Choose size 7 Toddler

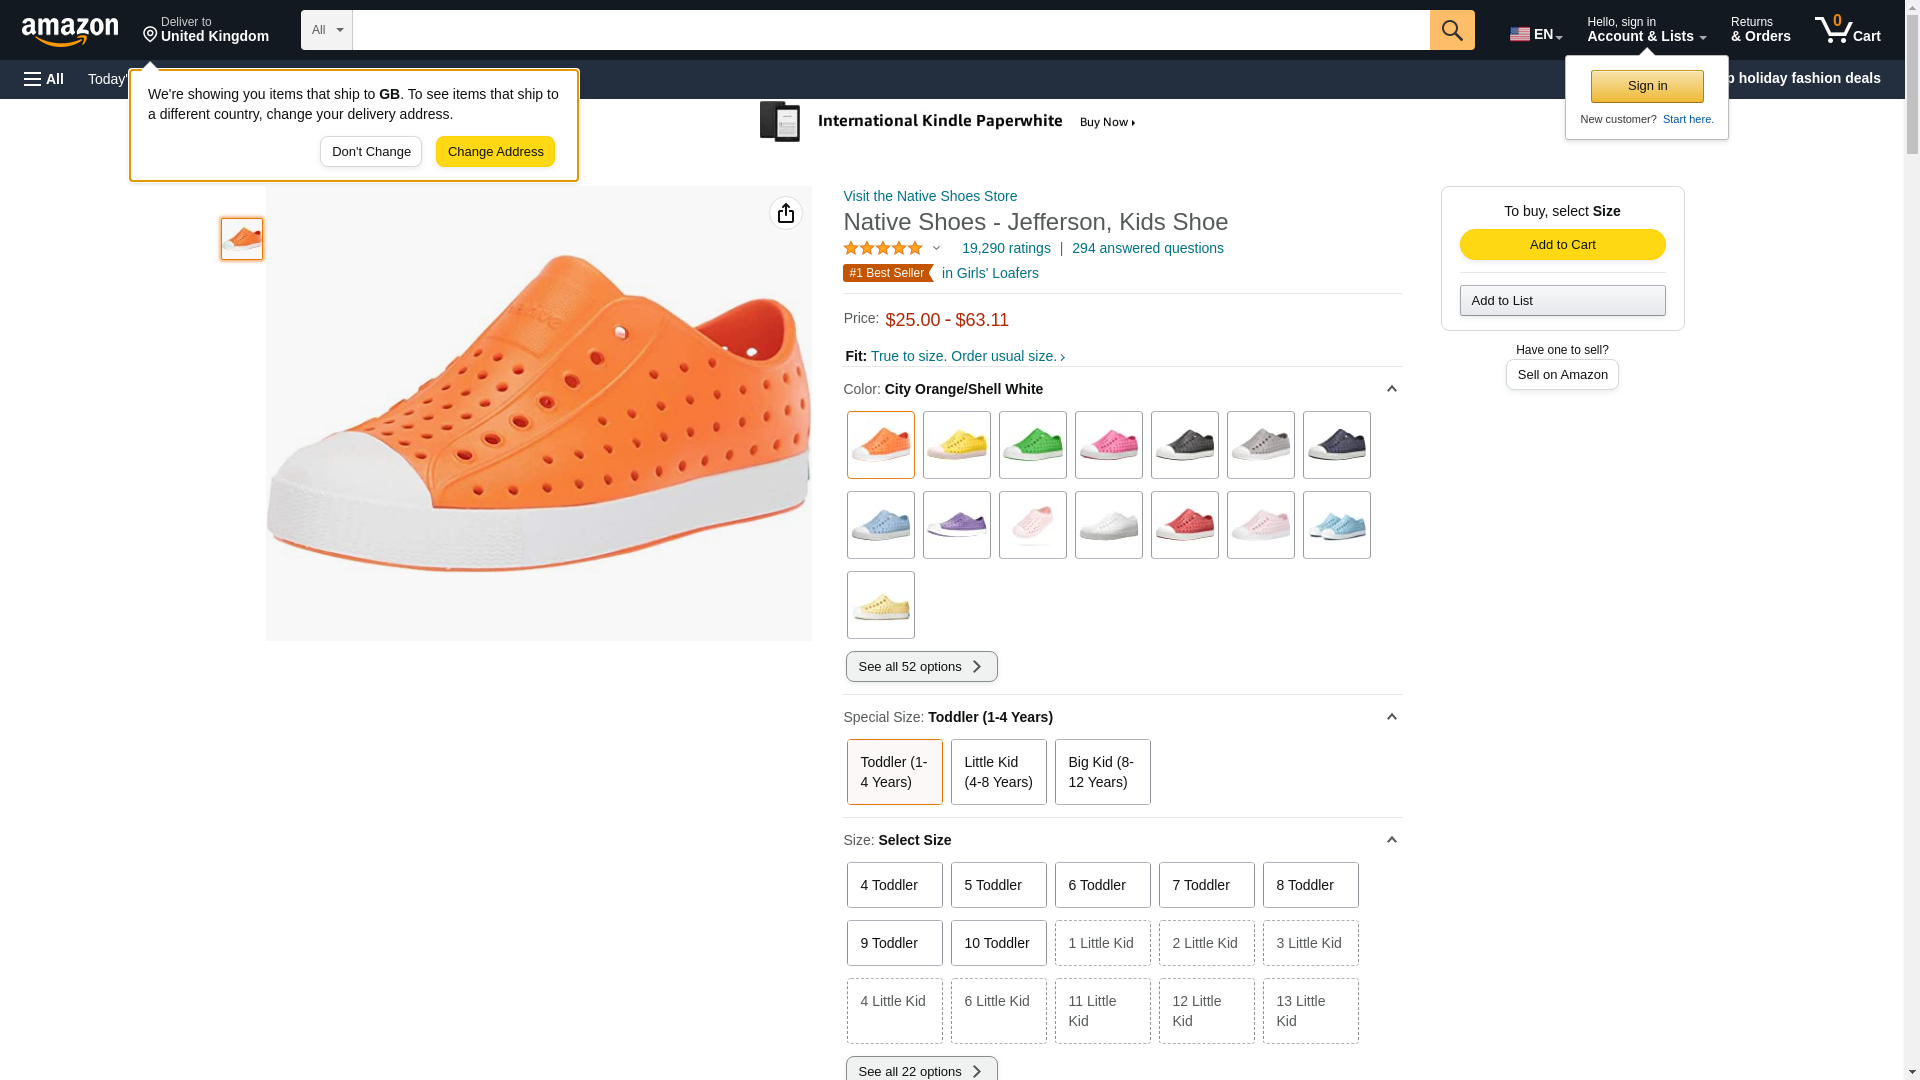pos(1206,885)
